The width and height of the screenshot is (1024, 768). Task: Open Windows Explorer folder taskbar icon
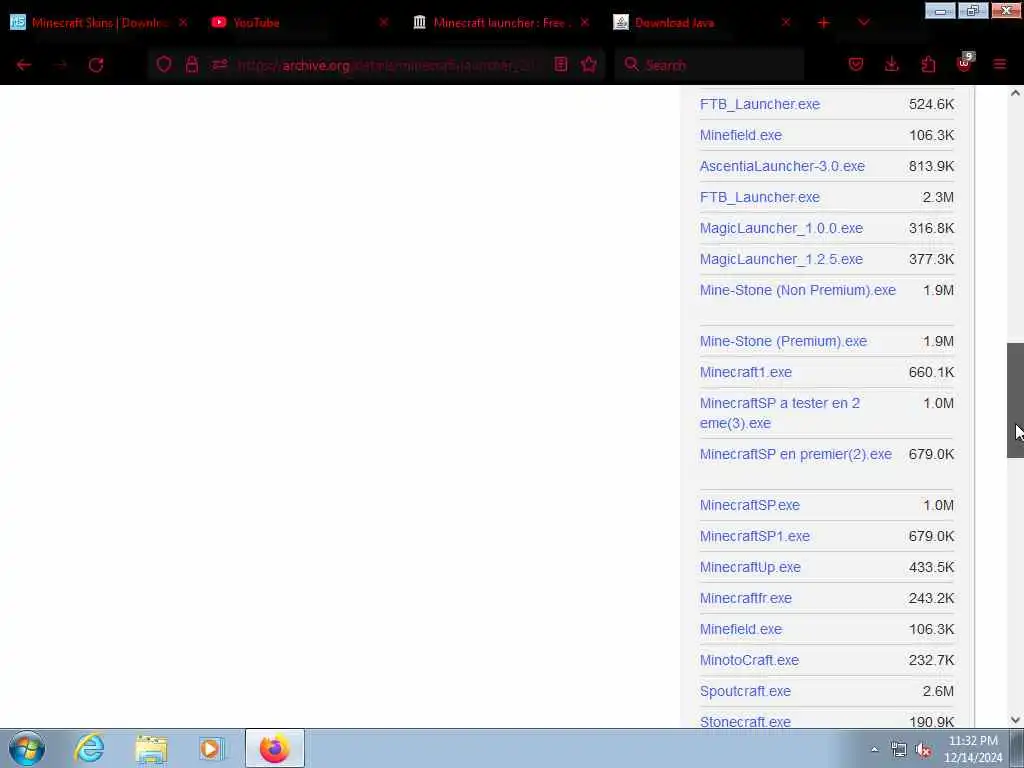tap(152, 748)
